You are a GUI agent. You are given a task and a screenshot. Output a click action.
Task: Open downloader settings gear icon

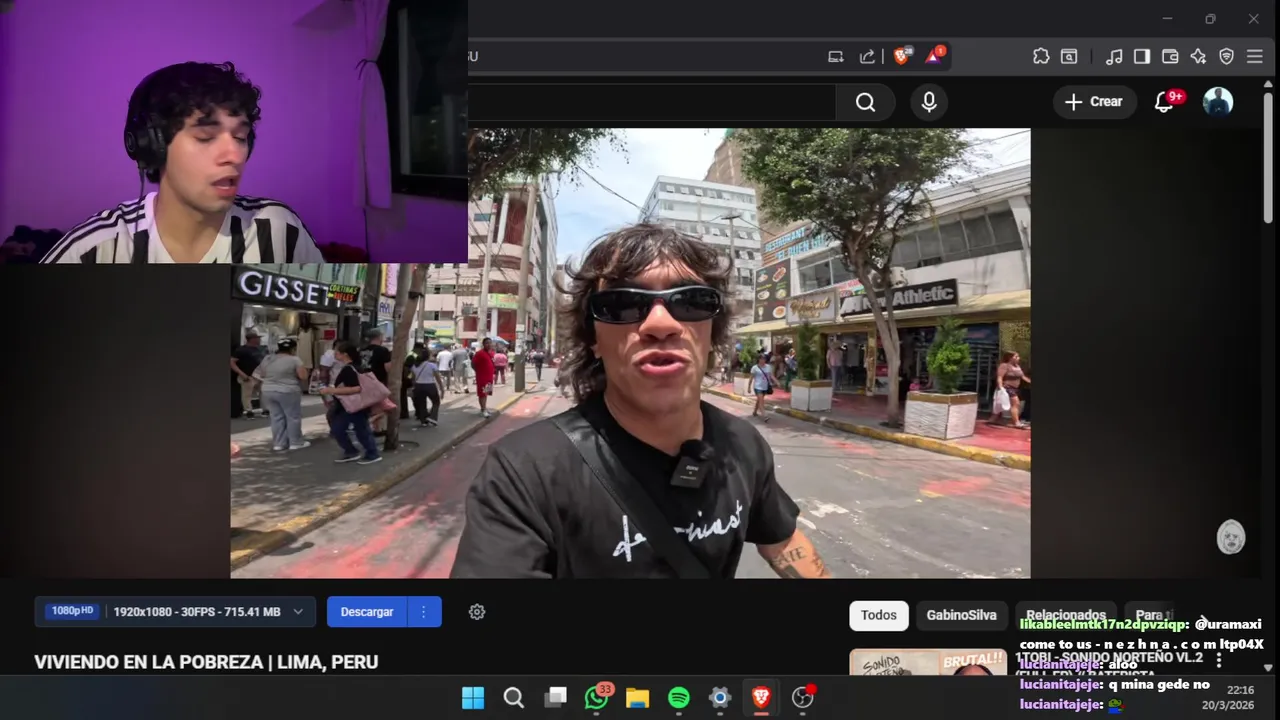pyautogui.click(x=477, y=612)
